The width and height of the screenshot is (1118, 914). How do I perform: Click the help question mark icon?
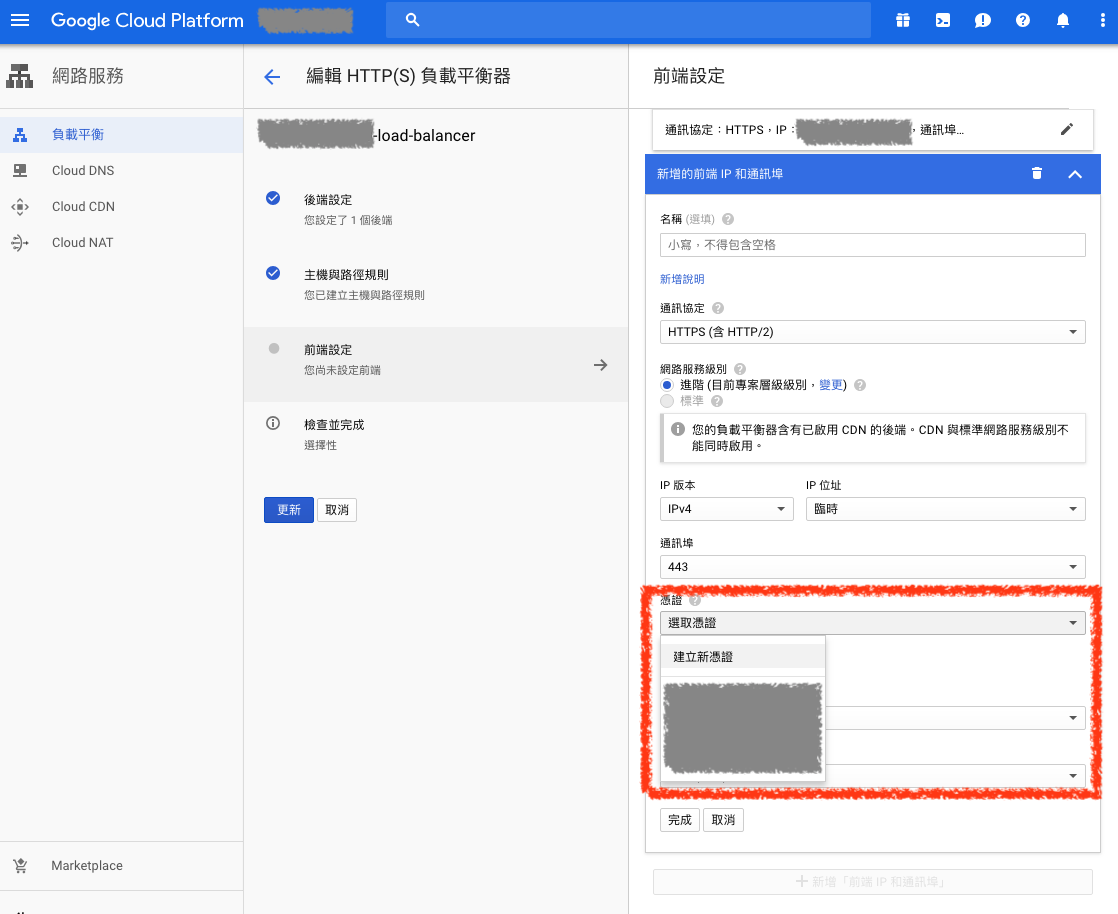click(1023, 20)
